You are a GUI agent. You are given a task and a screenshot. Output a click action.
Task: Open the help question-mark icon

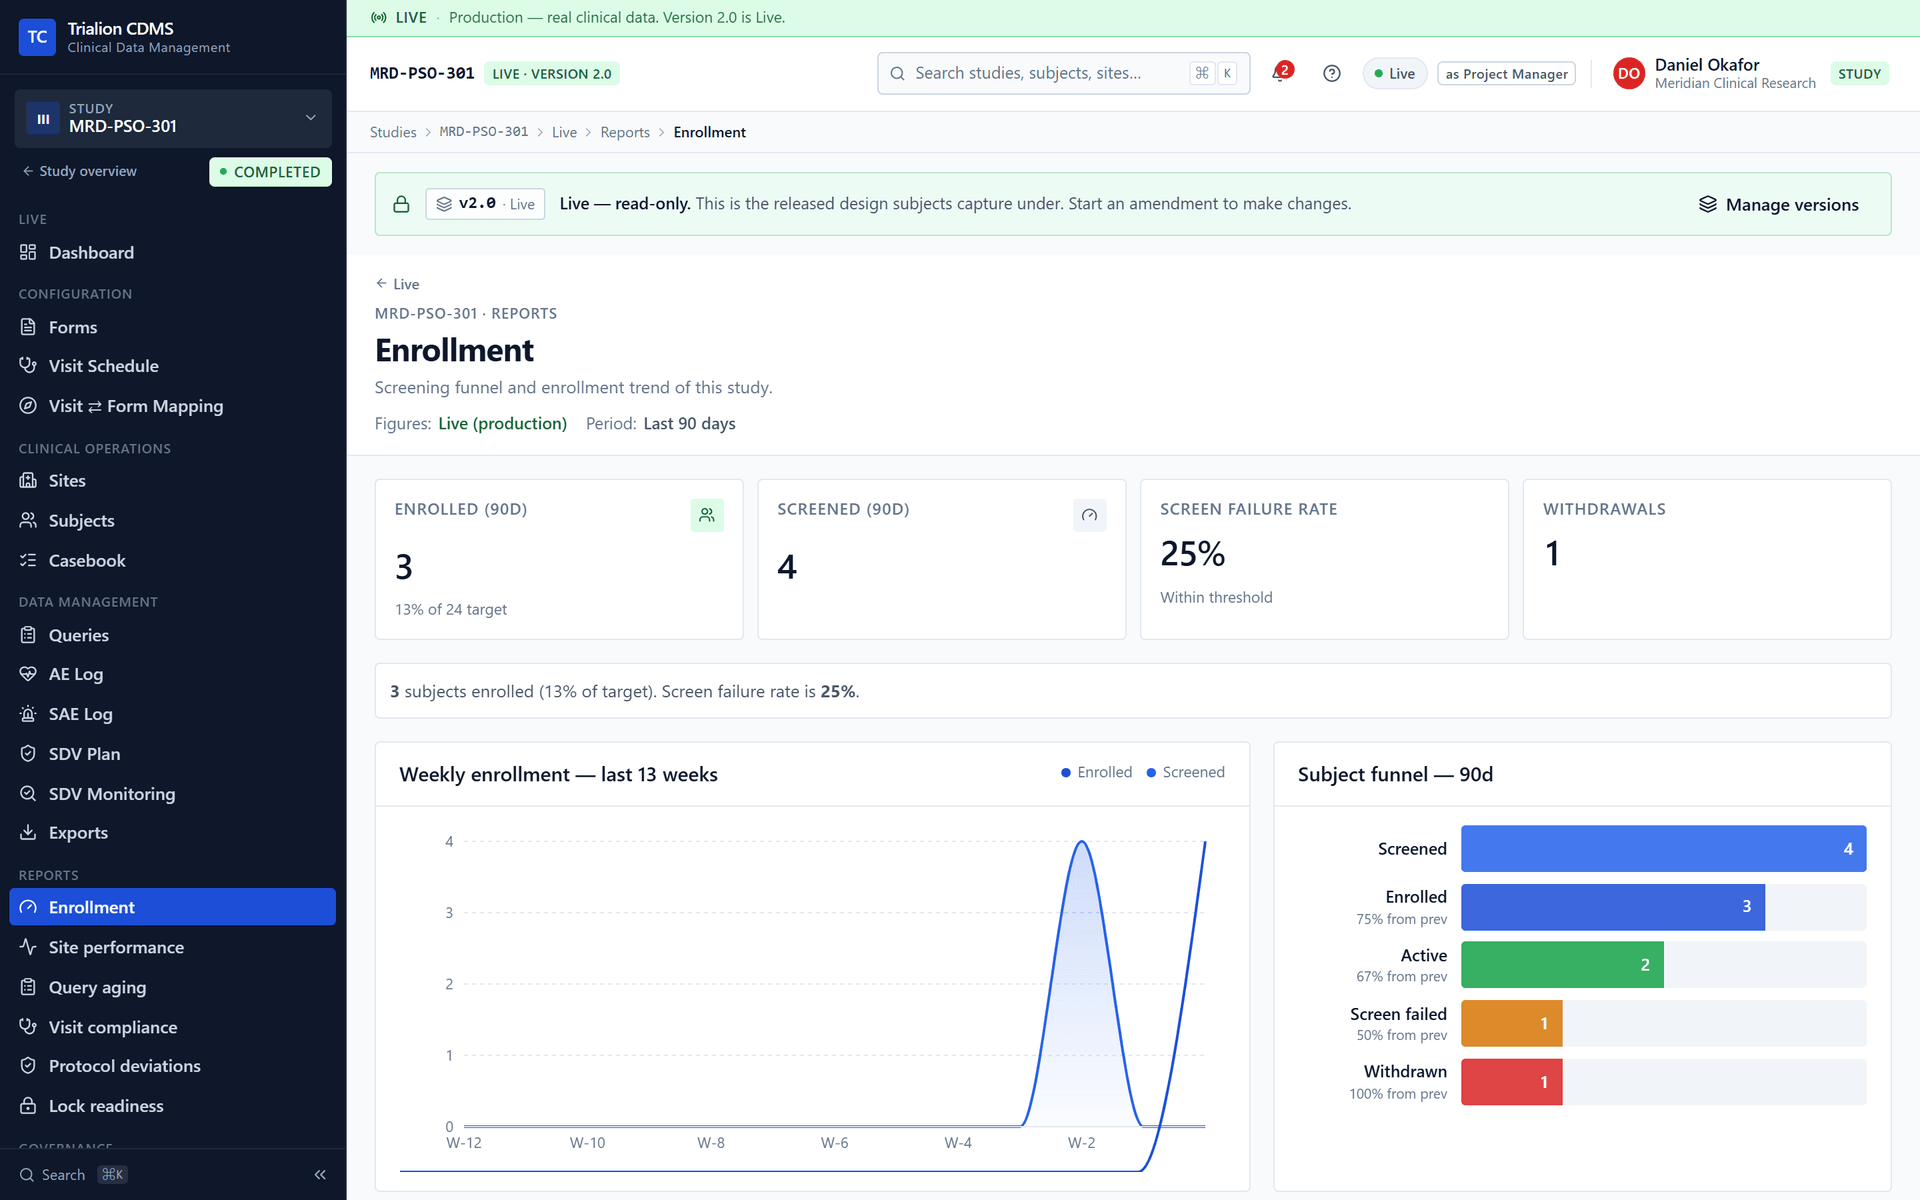click(x=1331, y=73)
